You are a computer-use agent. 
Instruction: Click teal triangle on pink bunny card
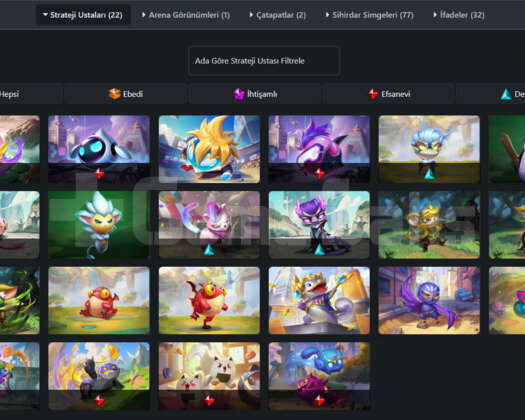coord(209,249)
